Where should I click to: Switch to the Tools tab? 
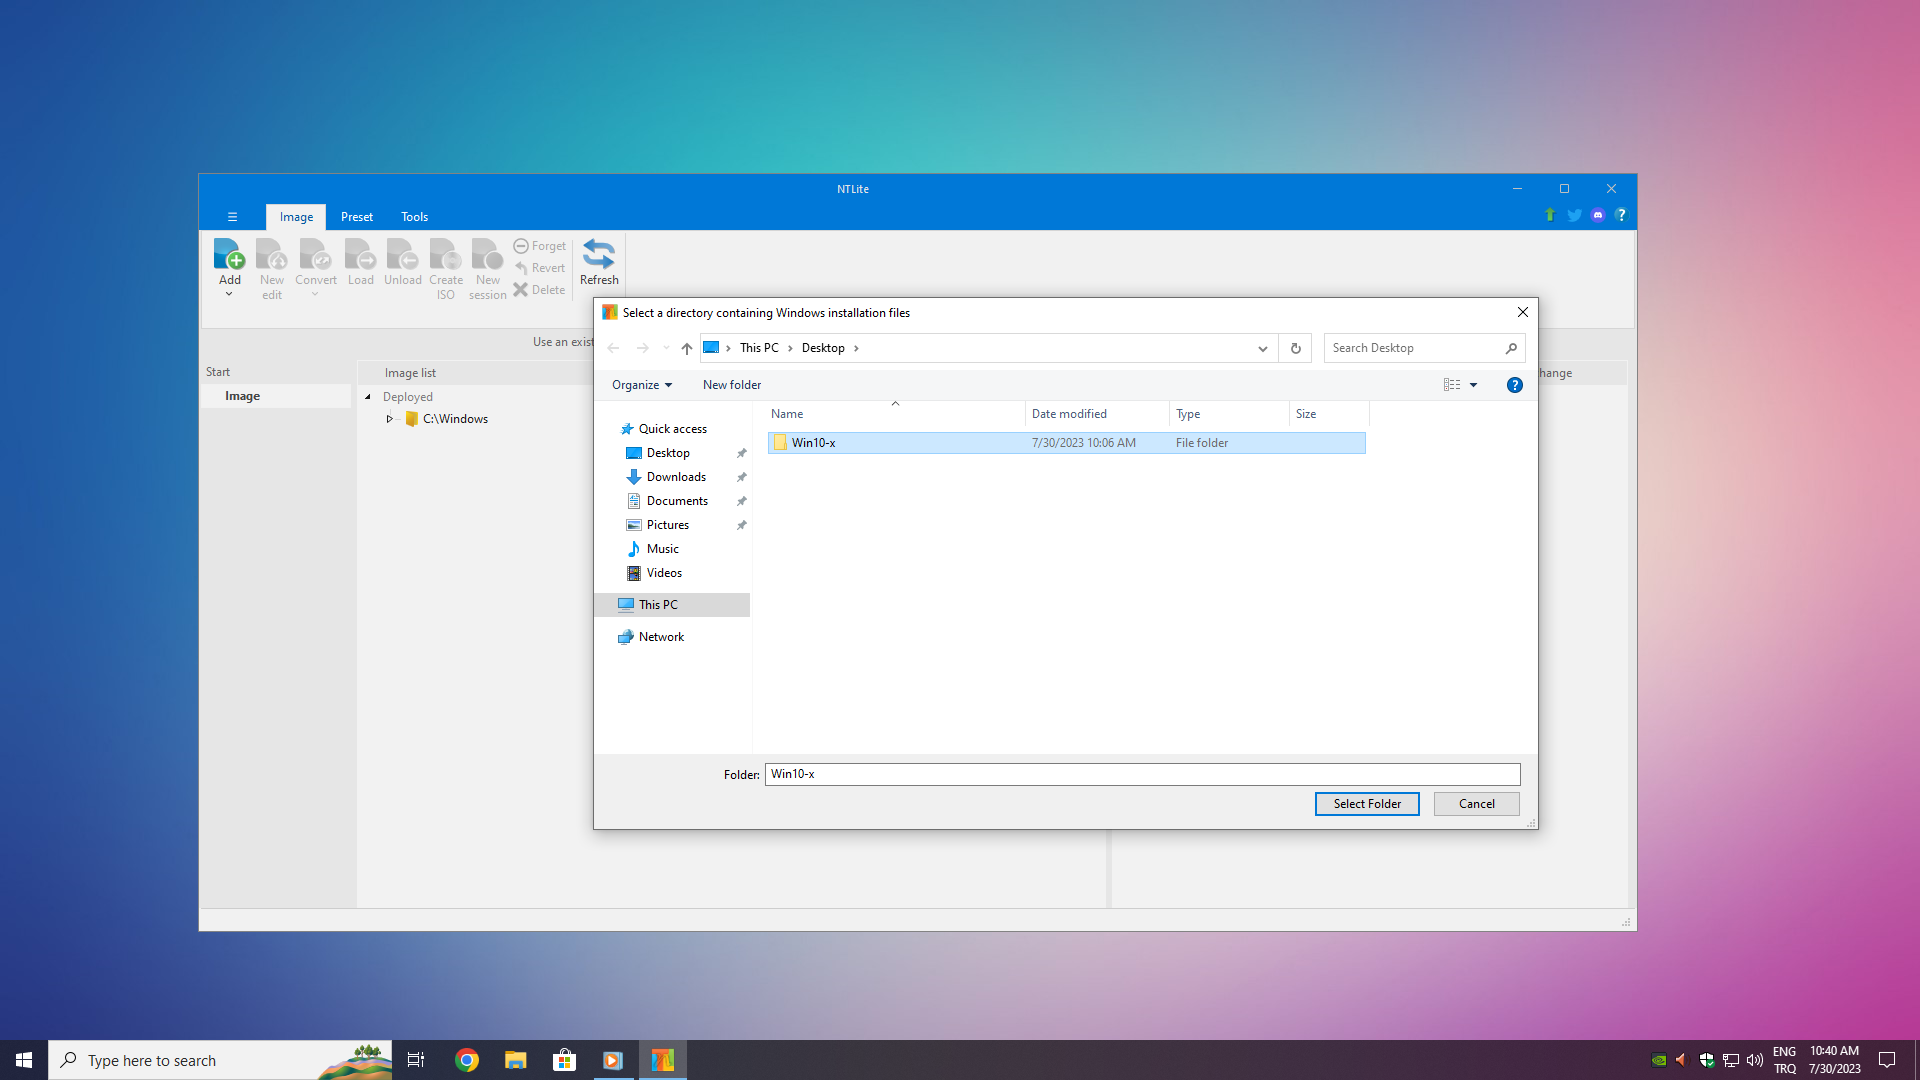coord(414,217)
